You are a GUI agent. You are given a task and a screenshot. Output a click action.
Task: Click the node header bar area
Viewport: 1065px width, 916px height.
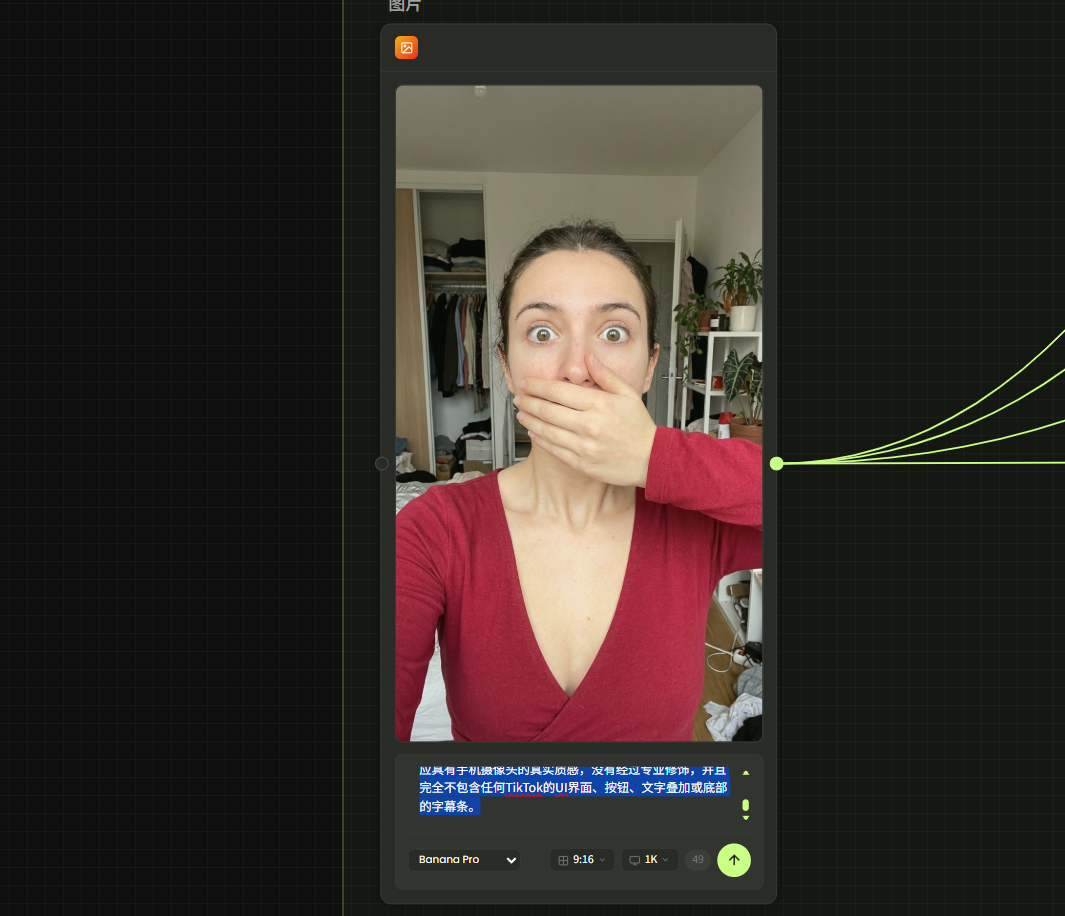coord(590,47)
